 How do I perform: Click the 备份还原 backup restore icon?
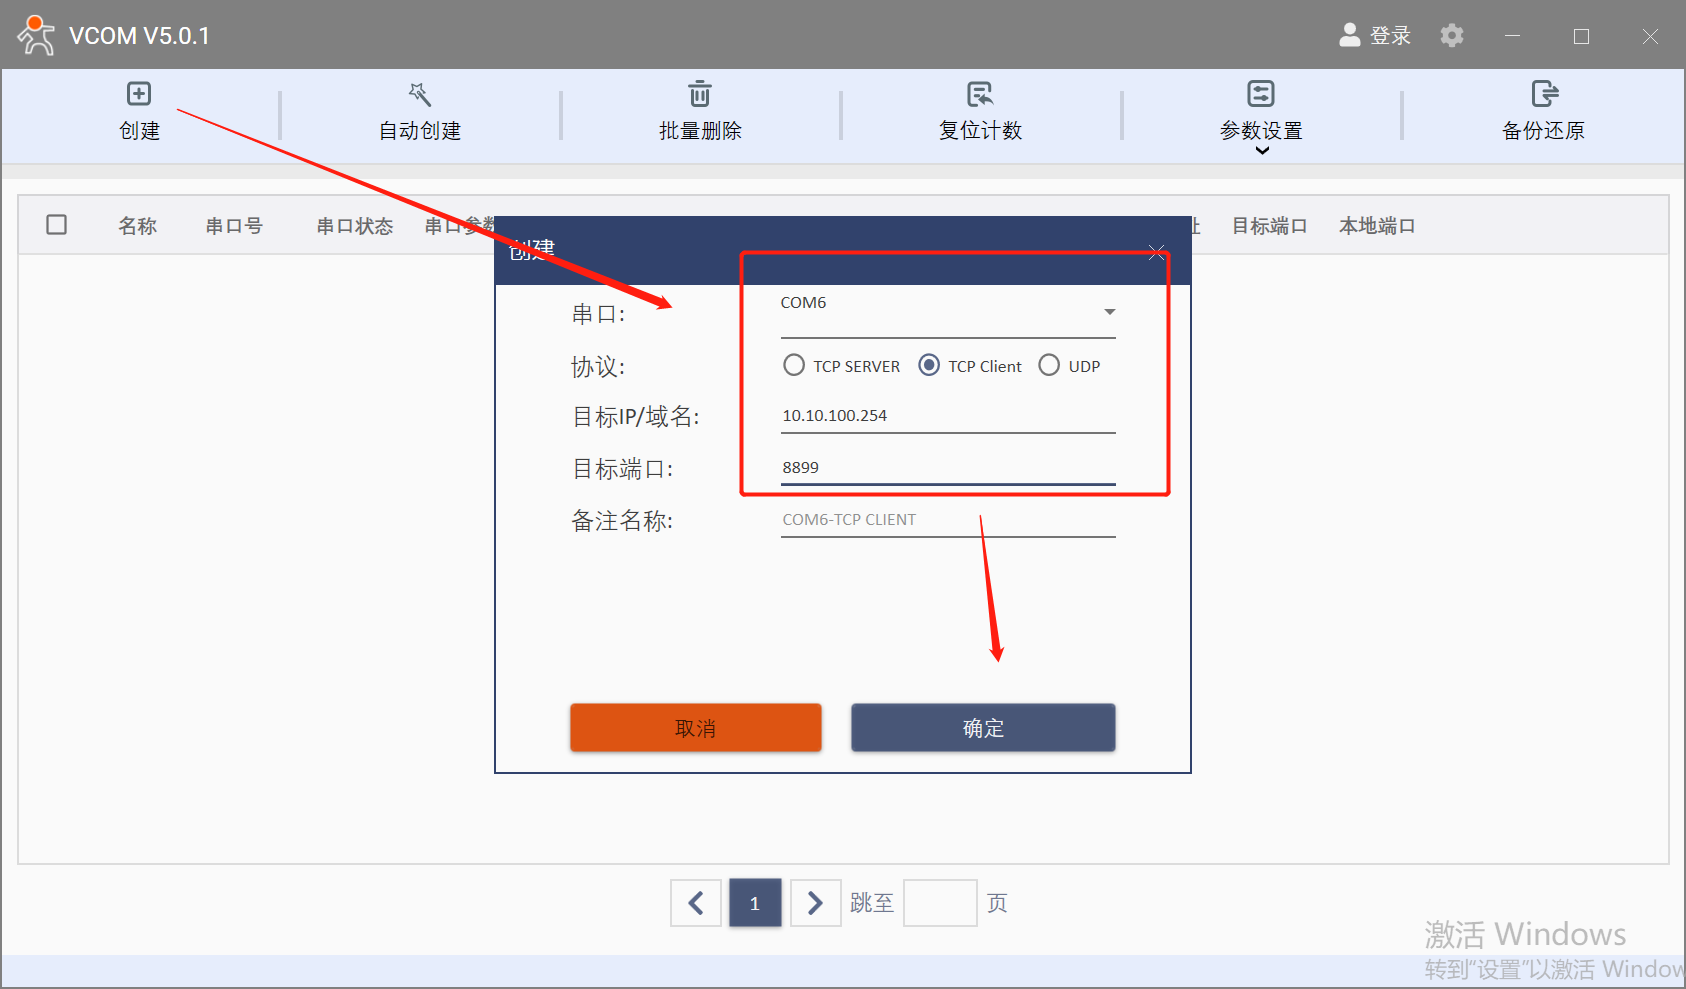click(1544, 94)
